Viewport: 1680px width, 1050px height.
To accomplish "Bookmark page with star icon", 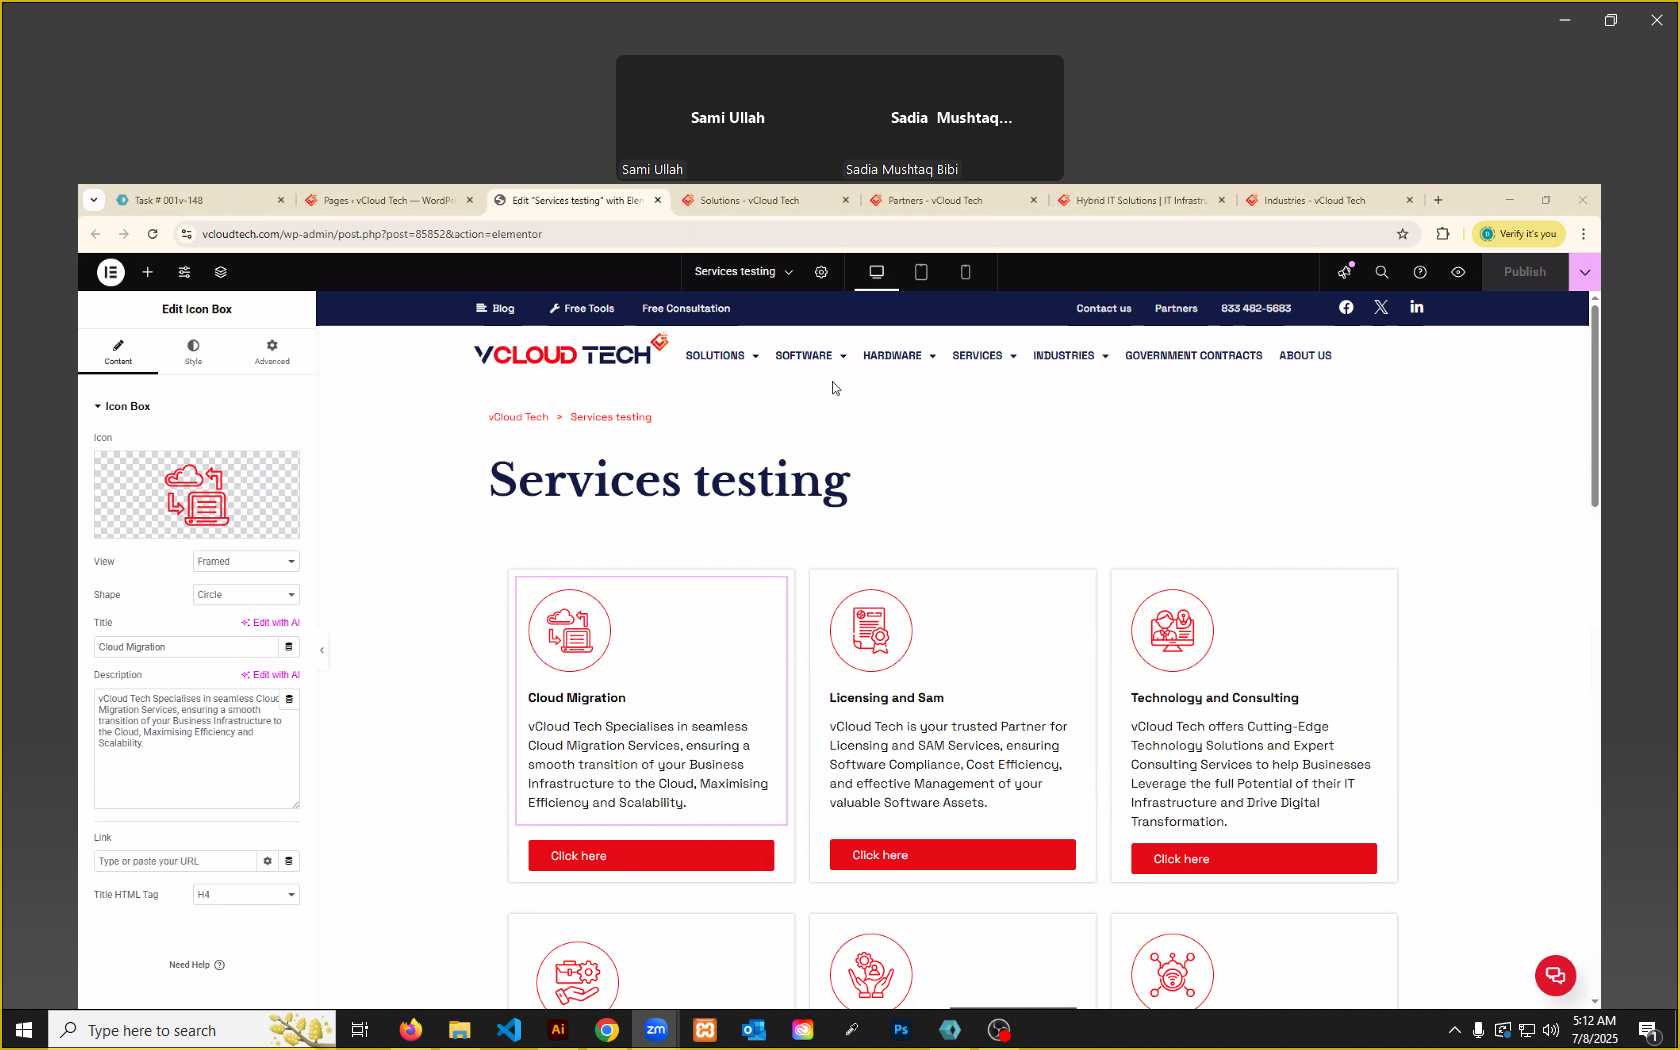I will coord(1403,234).
